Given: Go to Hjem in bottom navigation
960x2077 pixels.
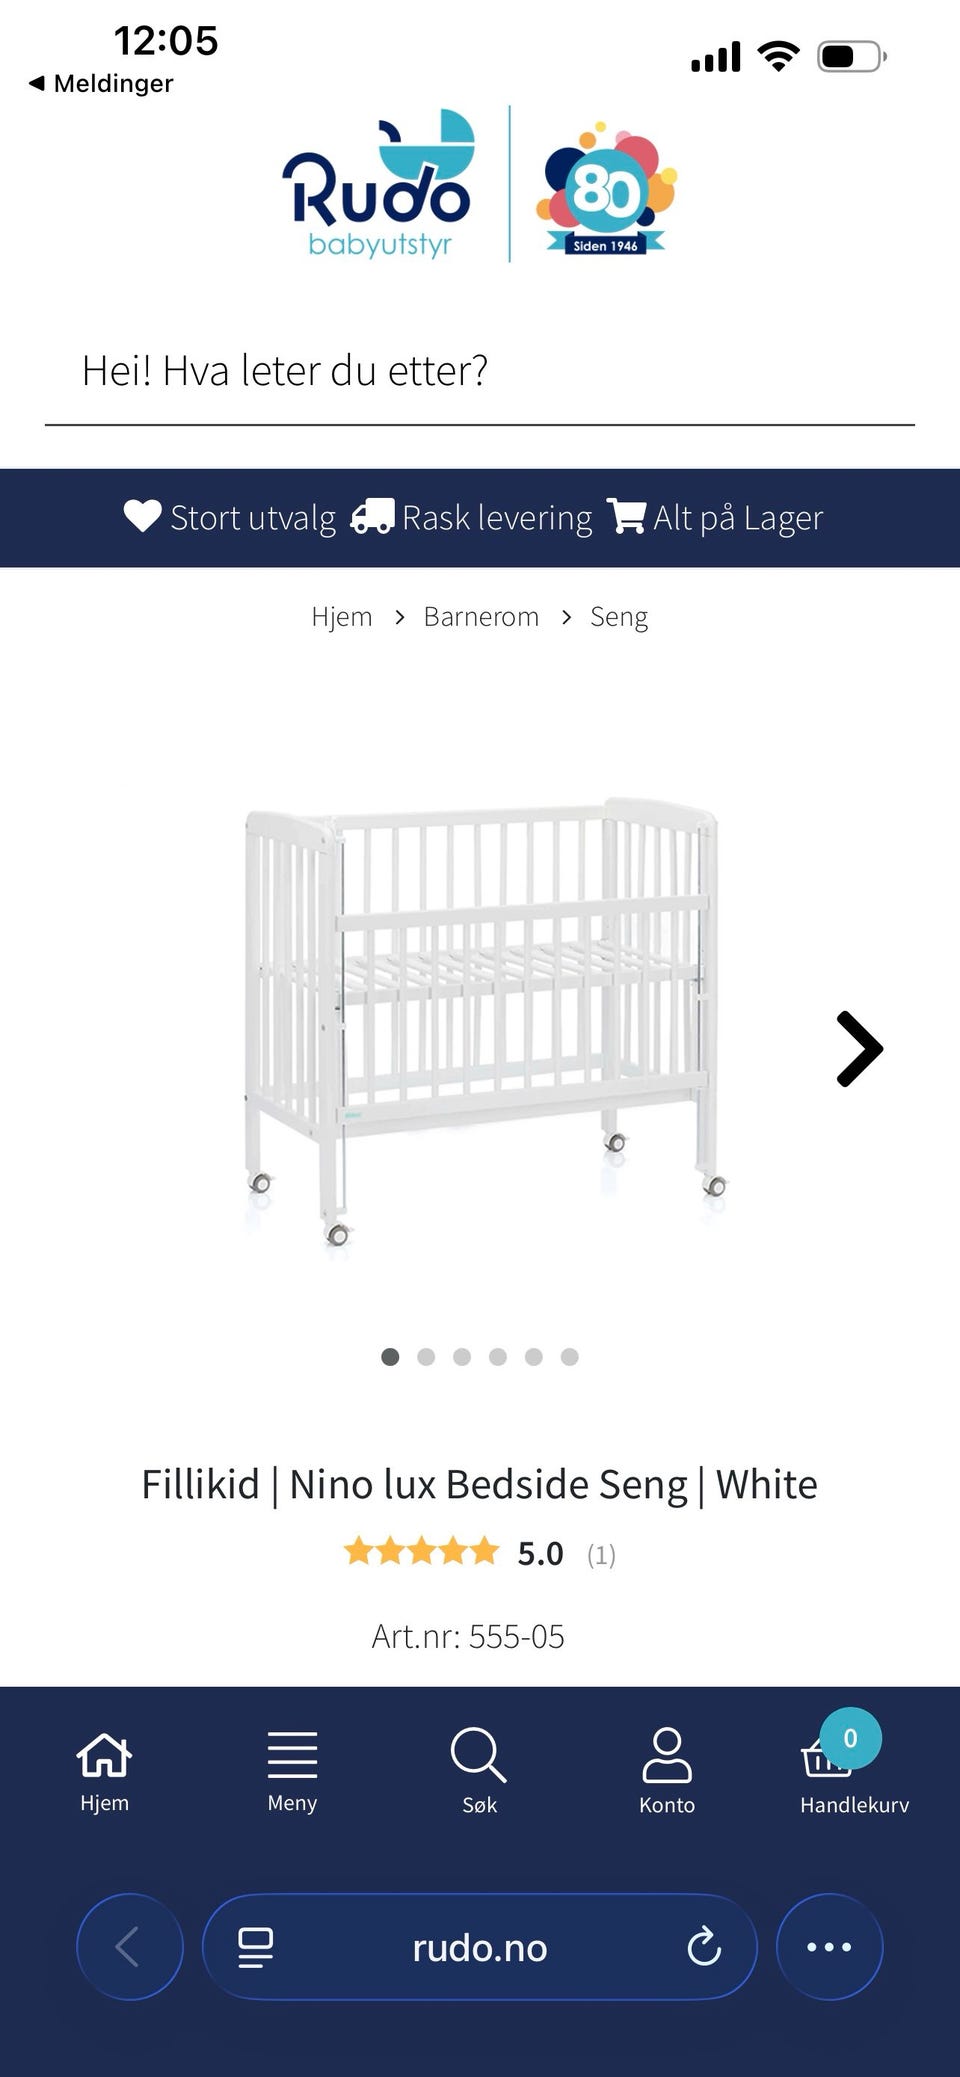Looking at the screenshot, I should (104, 1771).
